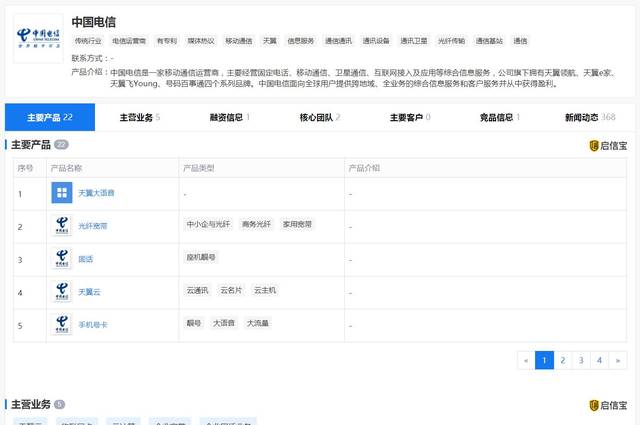The height and width of the screenshot is (425, 640).
Task: Click the 产品类型 column header
Action: coord(199,168)
